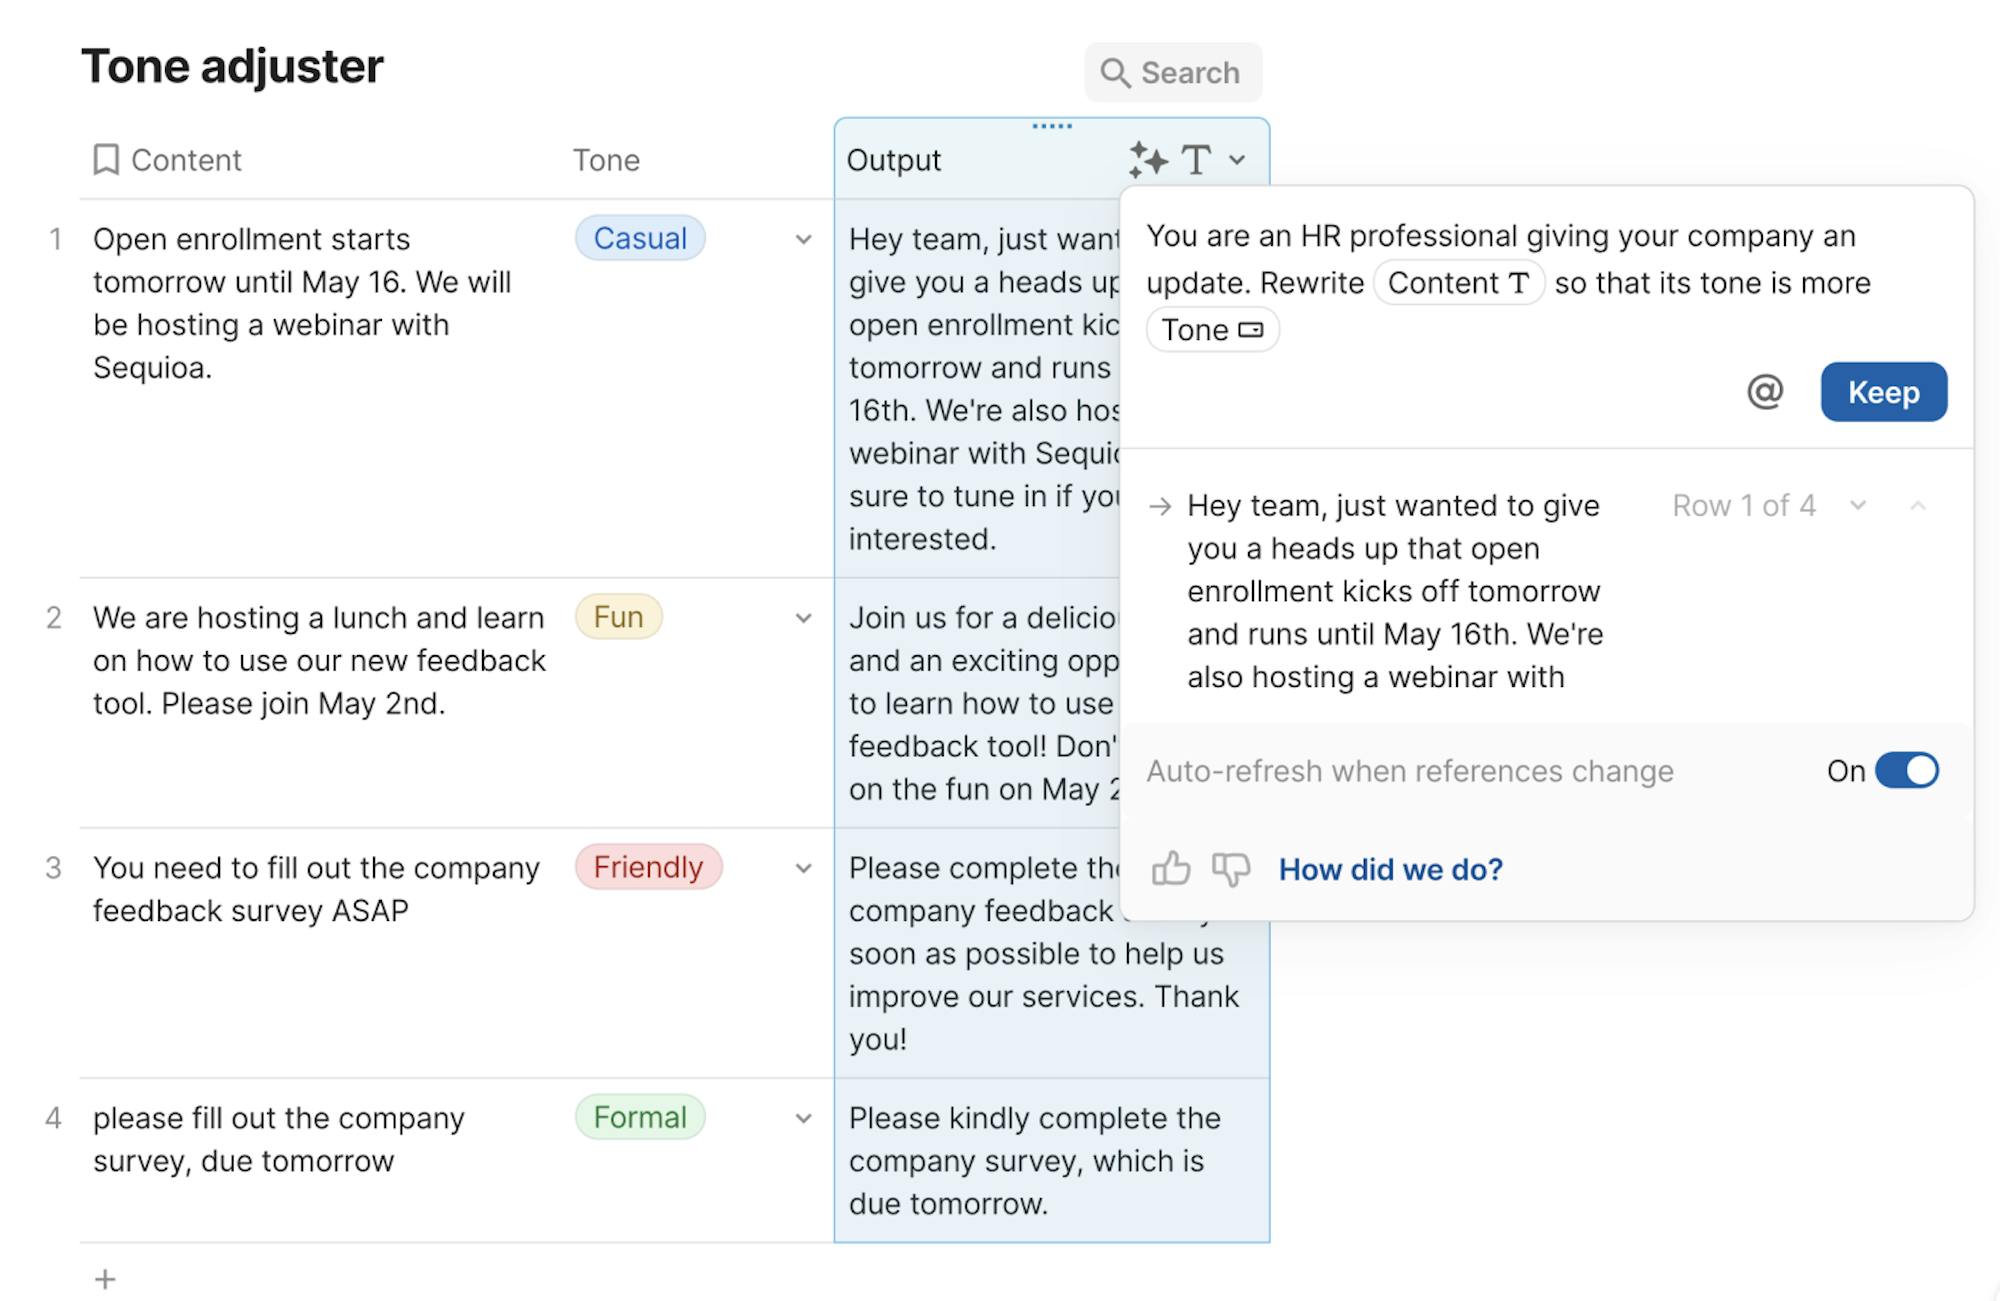
Task: Go to next row preview with down chevron
Action: 1858,506
